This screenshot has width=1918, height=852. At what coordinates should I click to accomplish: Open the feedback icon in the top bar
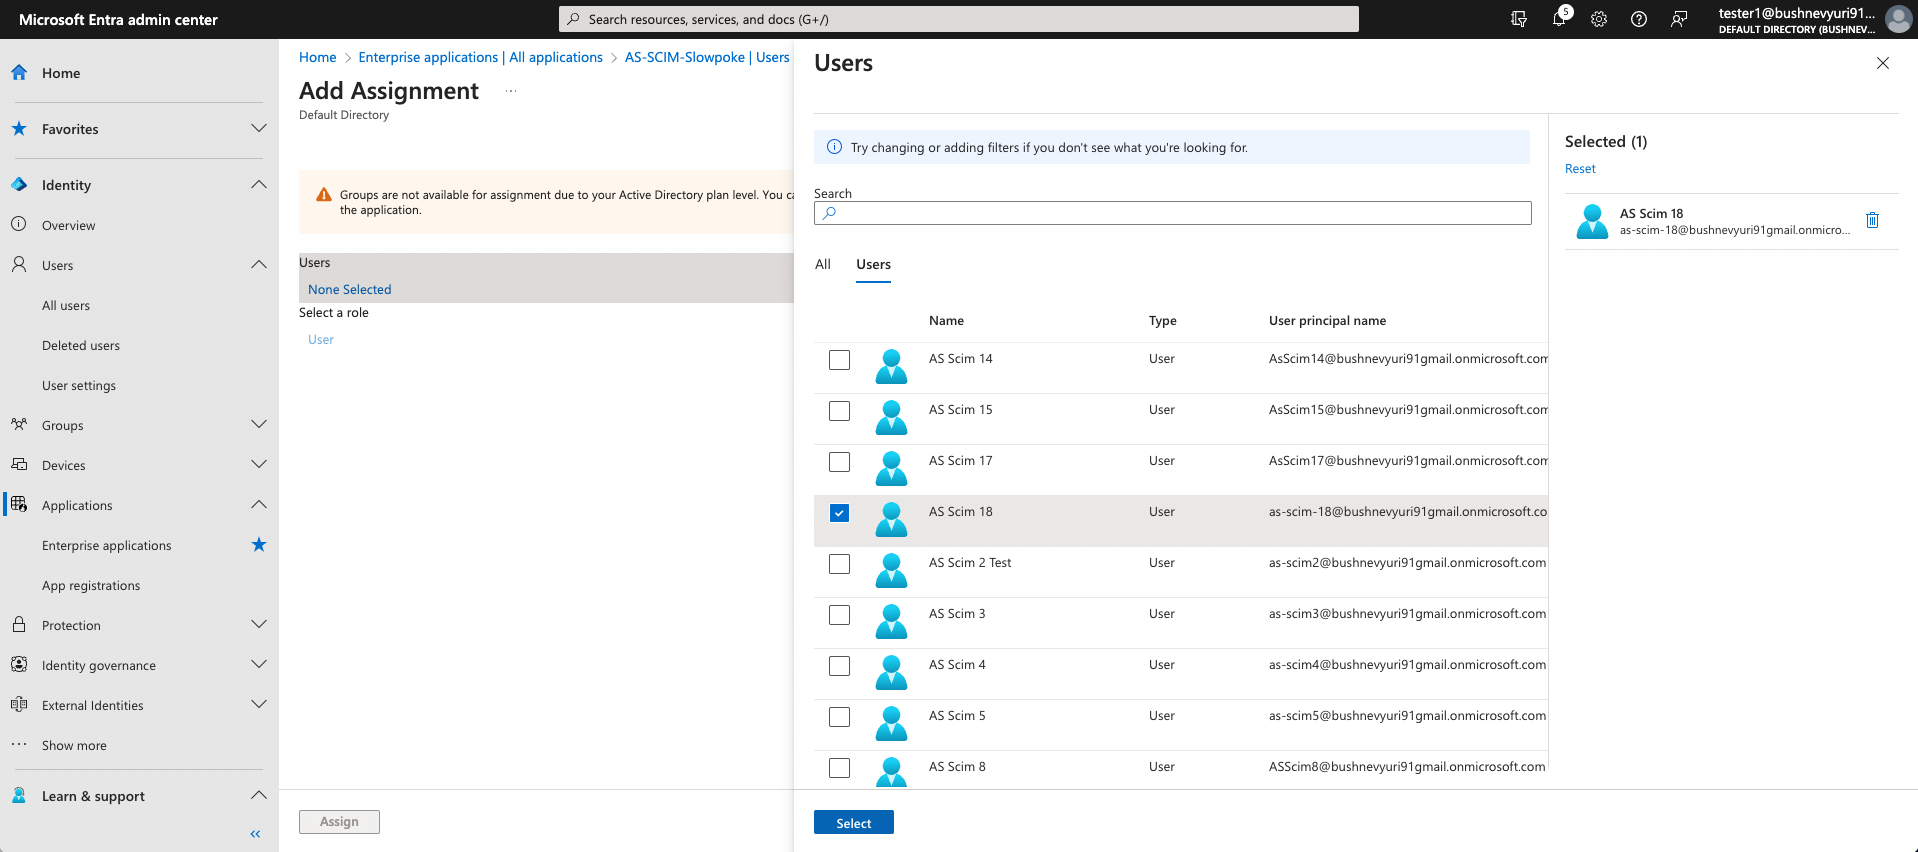coord(1679,19)
